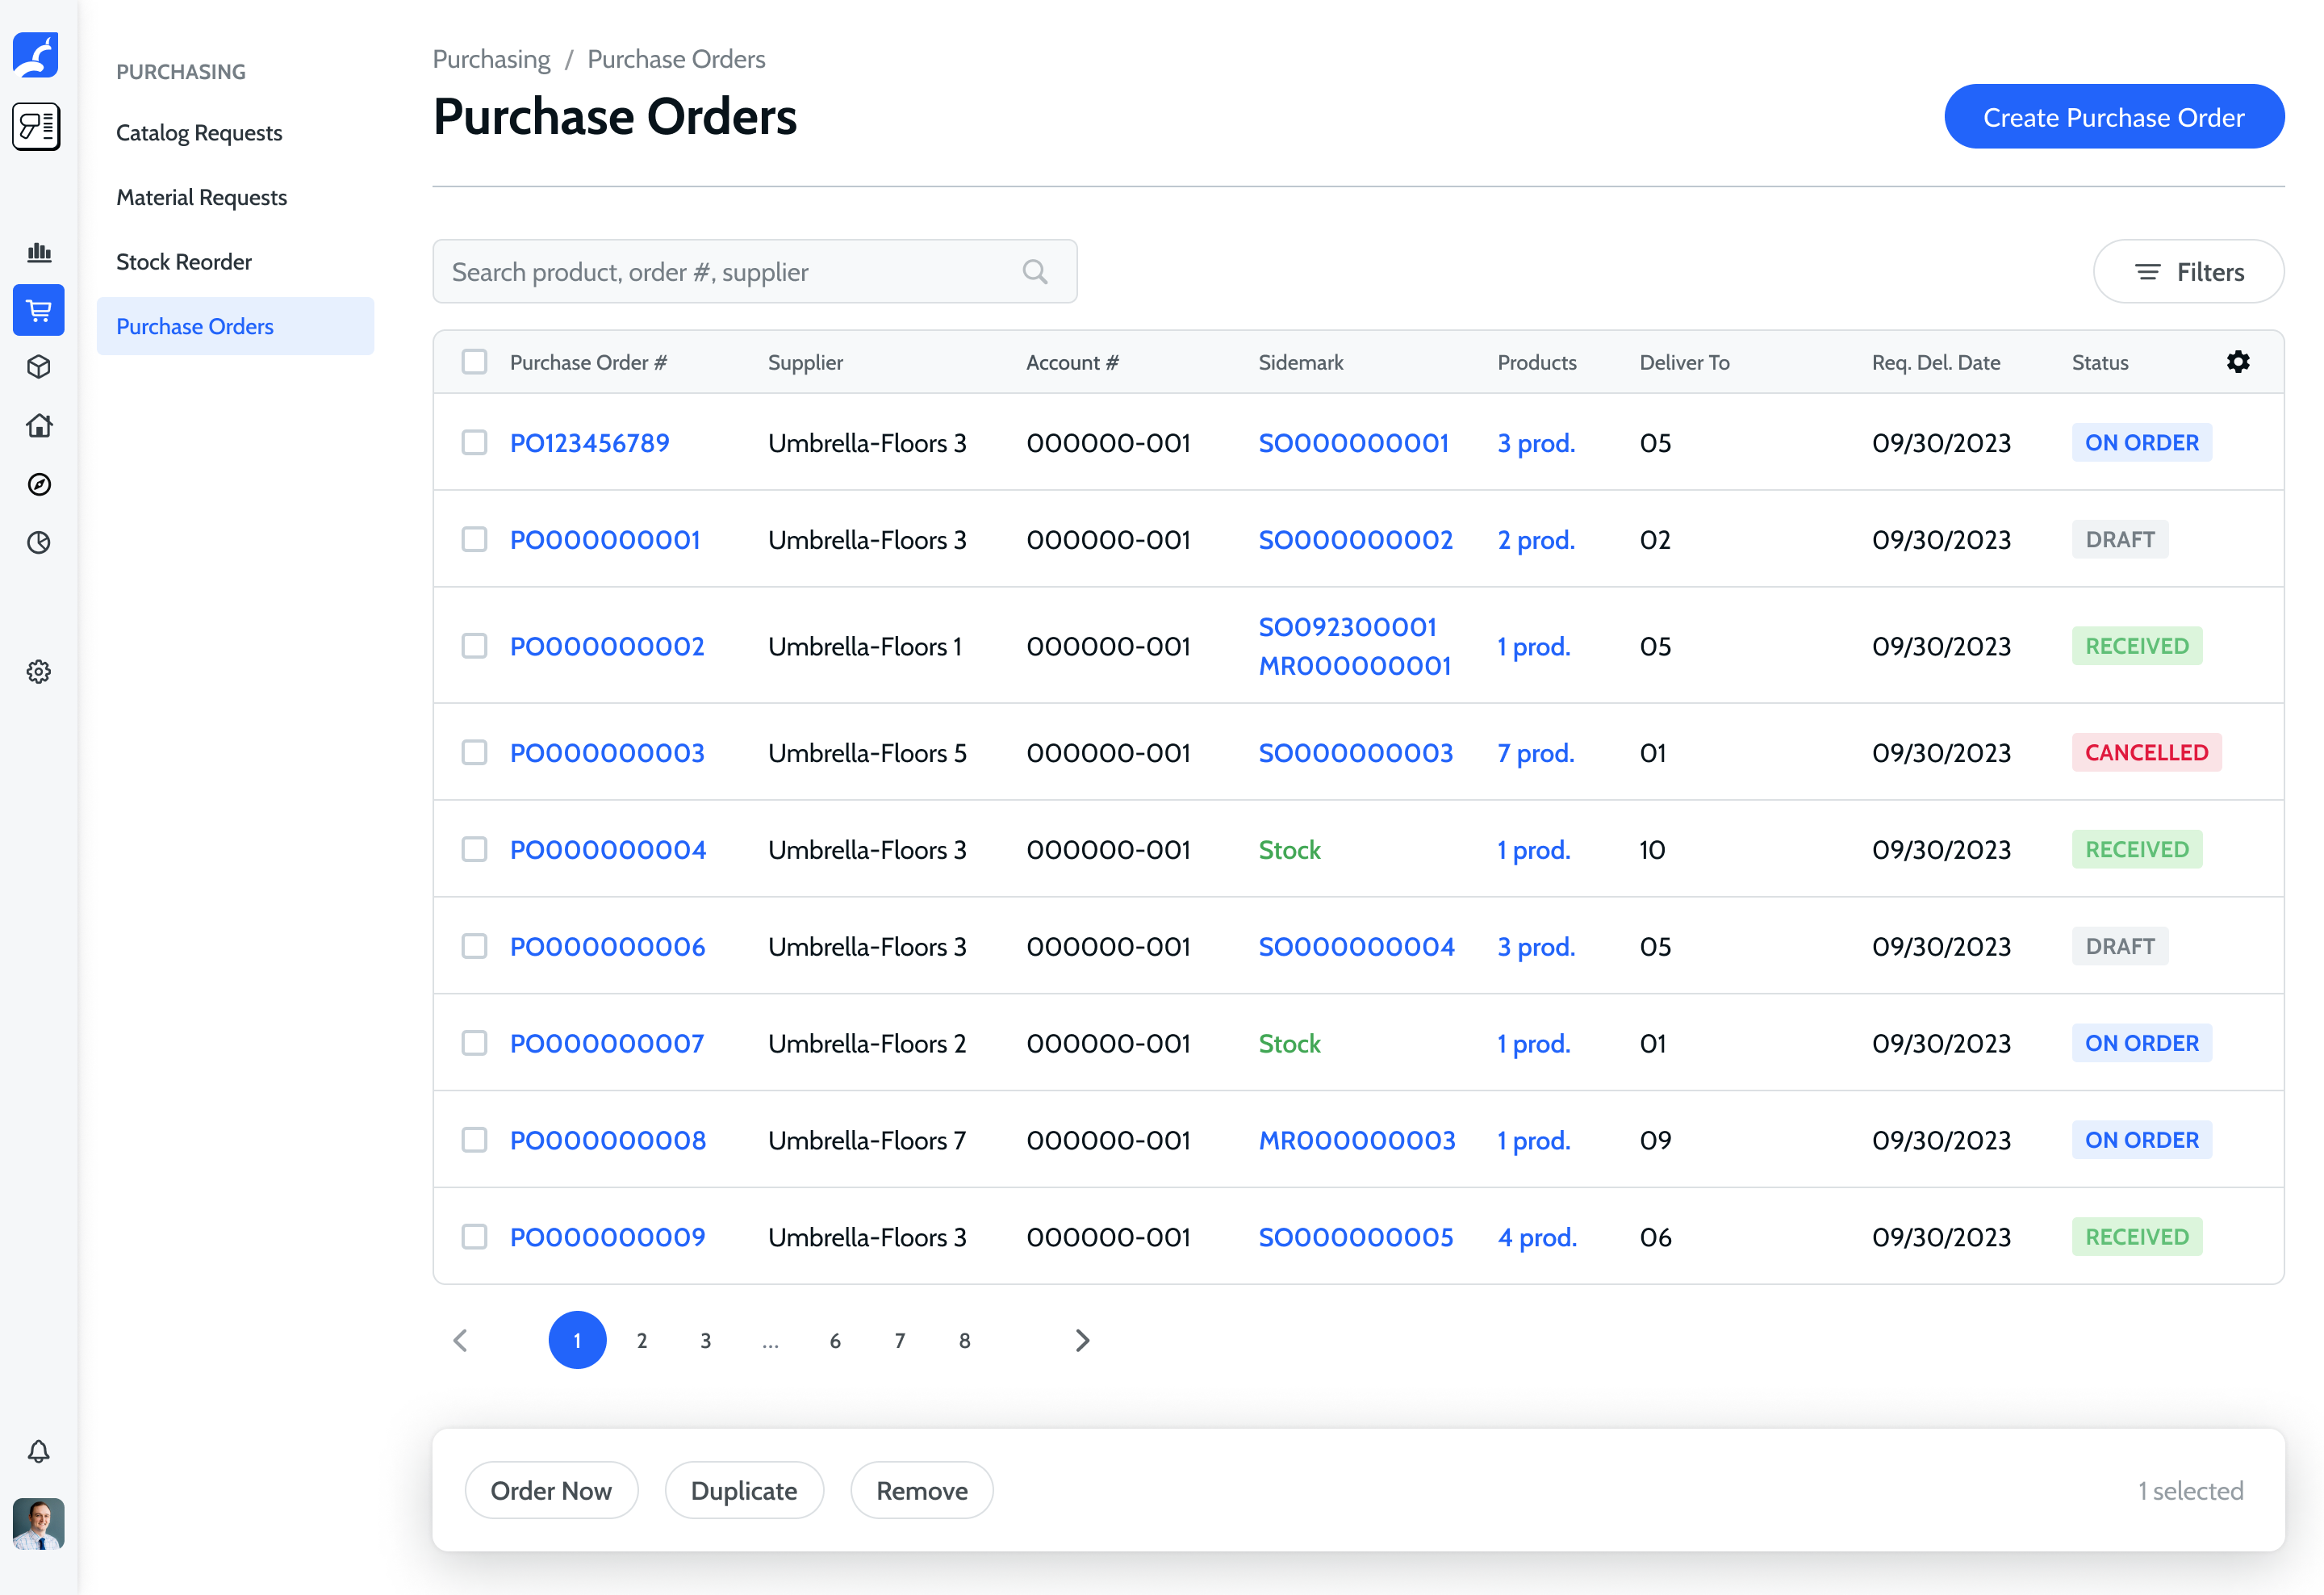Toggle the select-all header checkbox
This screenshot has height=1595, width=2324.
click(x=474, y=362)
